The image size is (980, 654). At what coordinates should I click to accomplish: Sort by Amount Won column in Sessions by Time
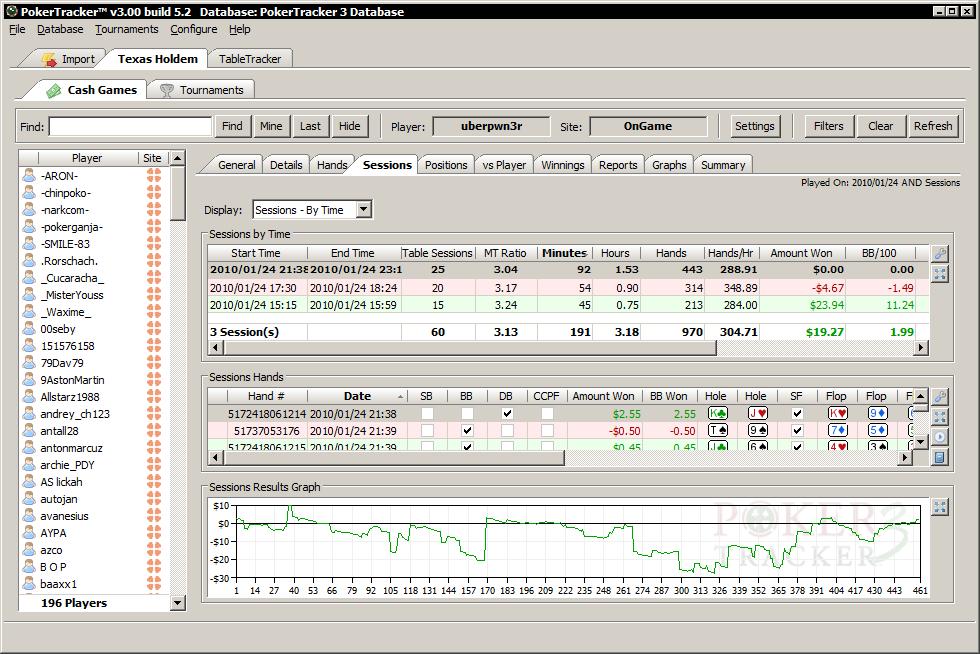pyautogui.click(x=801, y=253)
